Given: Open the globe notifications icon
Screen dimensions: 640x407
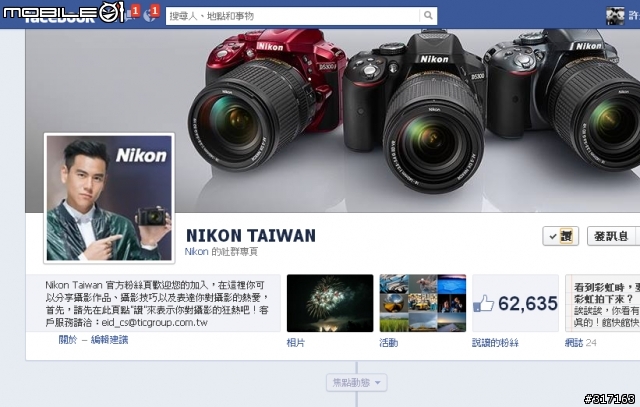Looking at the screenshot, I should point(149,16).
